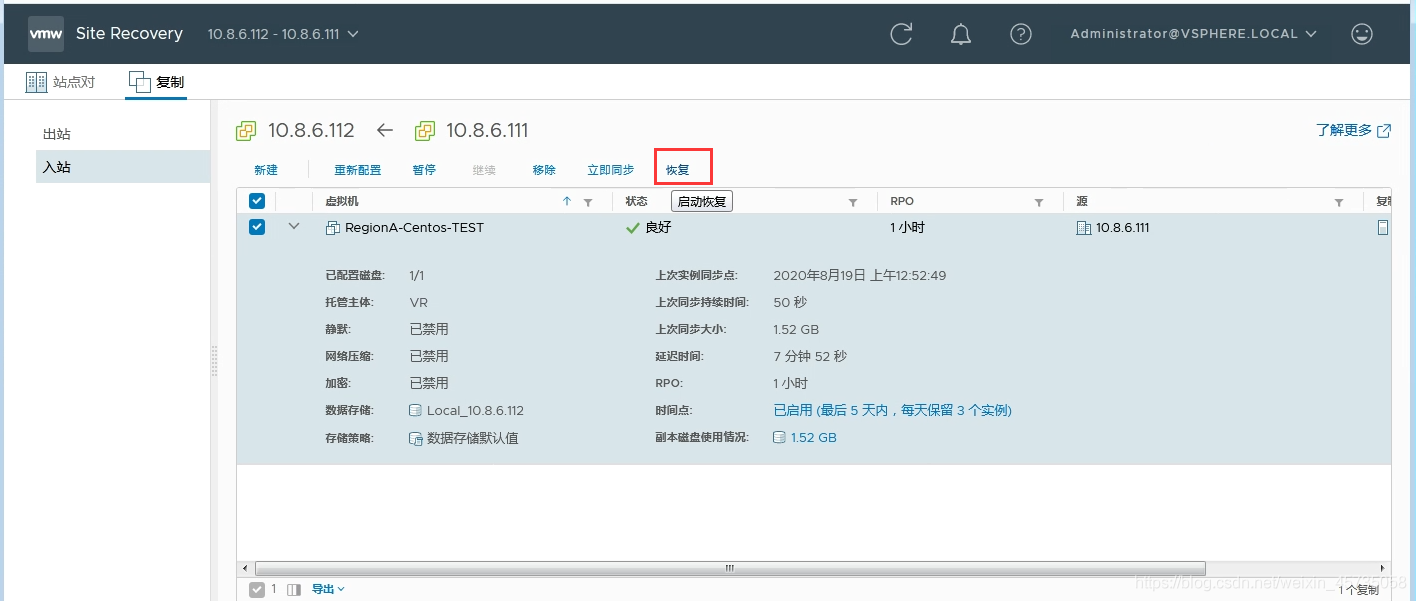1416x601 pixels.
Task: Click the 移除 button
Action: point(544,170)
